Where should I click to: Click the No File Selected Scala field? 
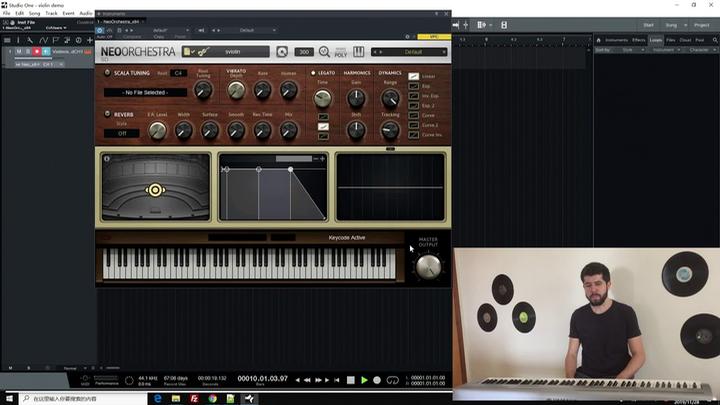145,92
